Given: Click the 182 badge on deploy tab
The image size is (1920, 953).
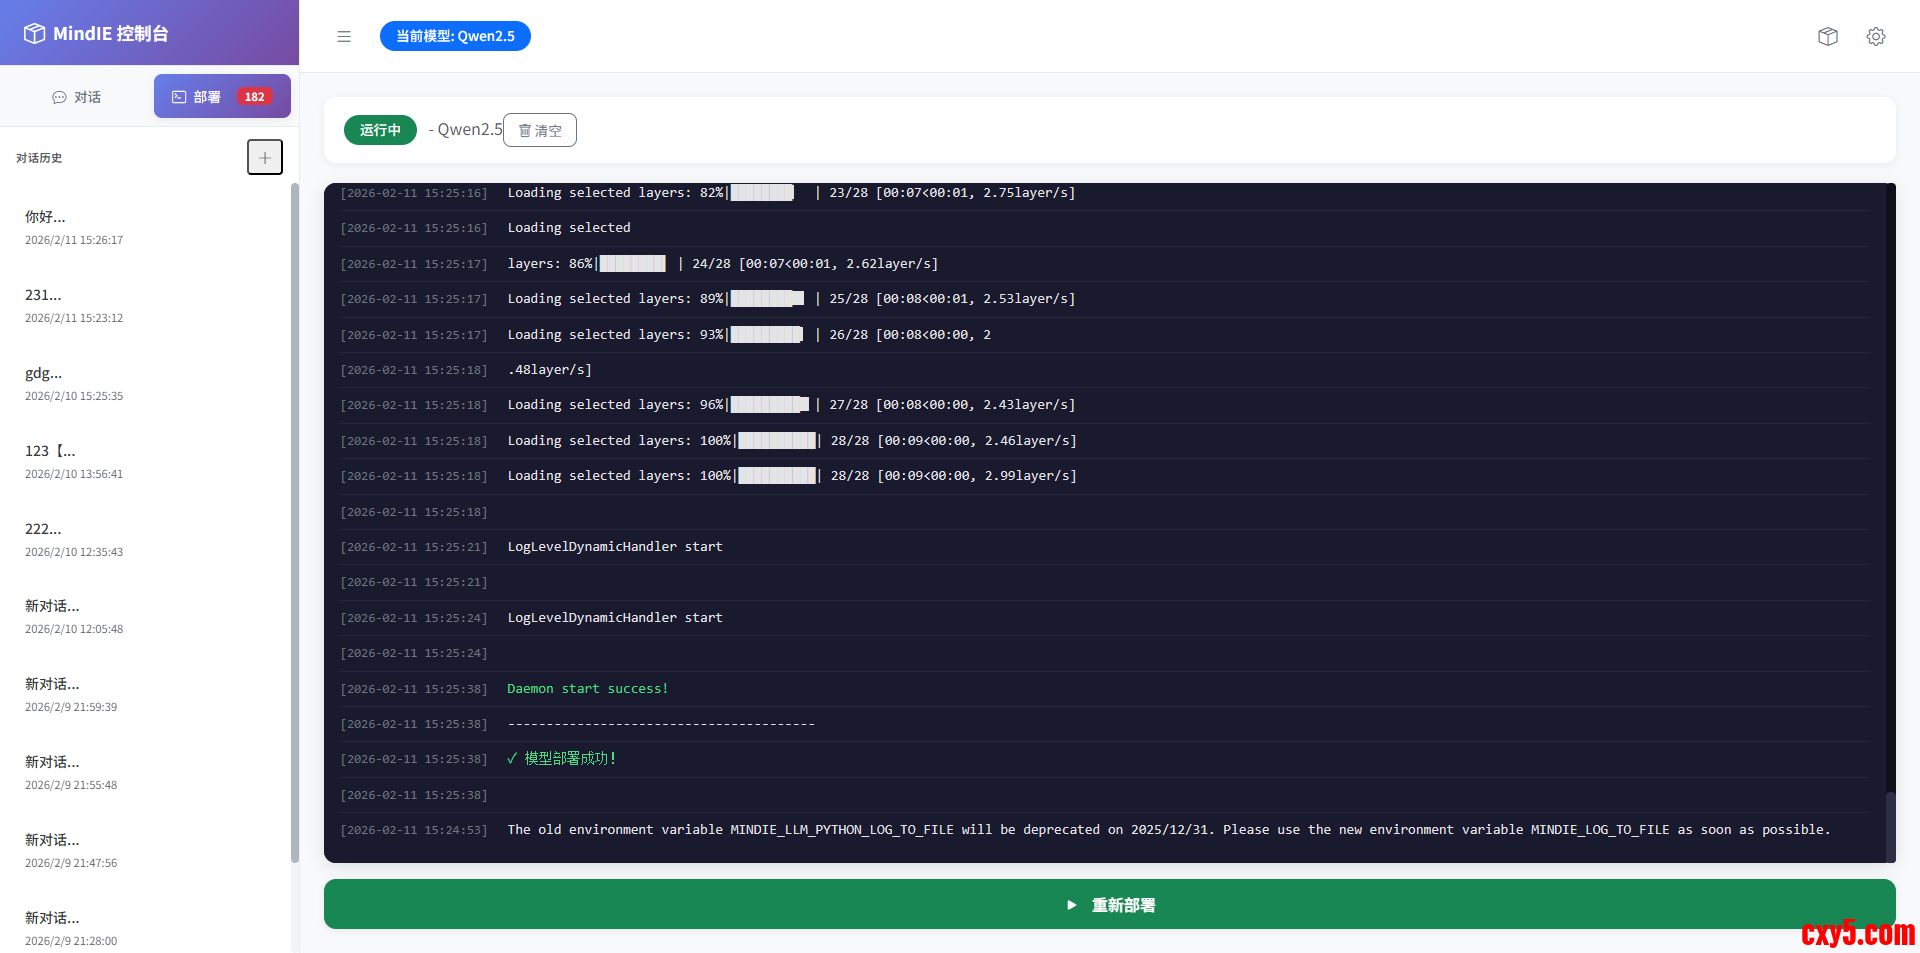Looking at the screenshot, I should [254, 97].
